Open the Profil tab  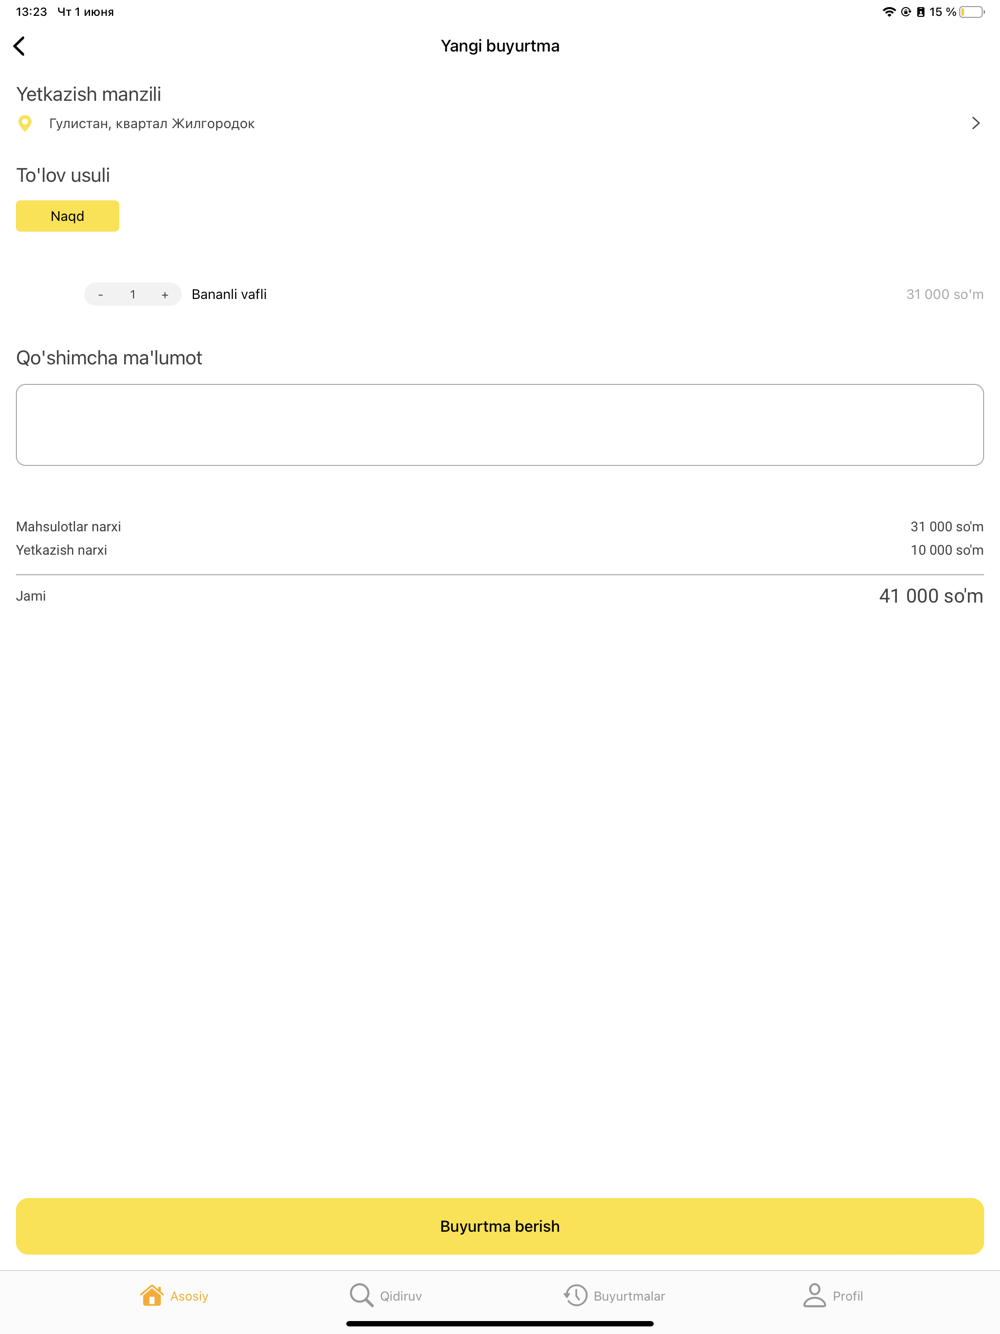833,1295
